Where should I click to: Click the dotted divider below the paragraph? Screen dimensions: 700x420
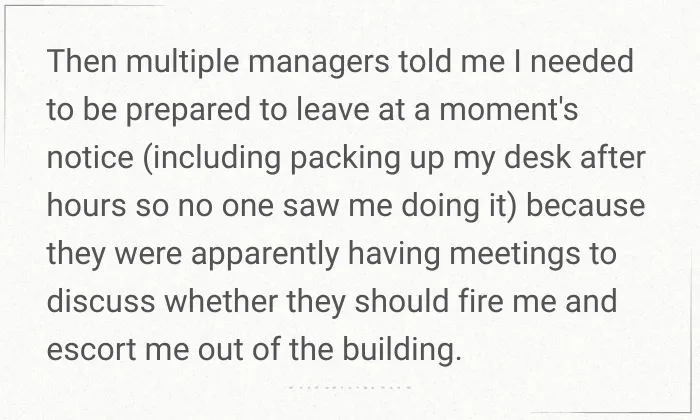pos(350,388)
